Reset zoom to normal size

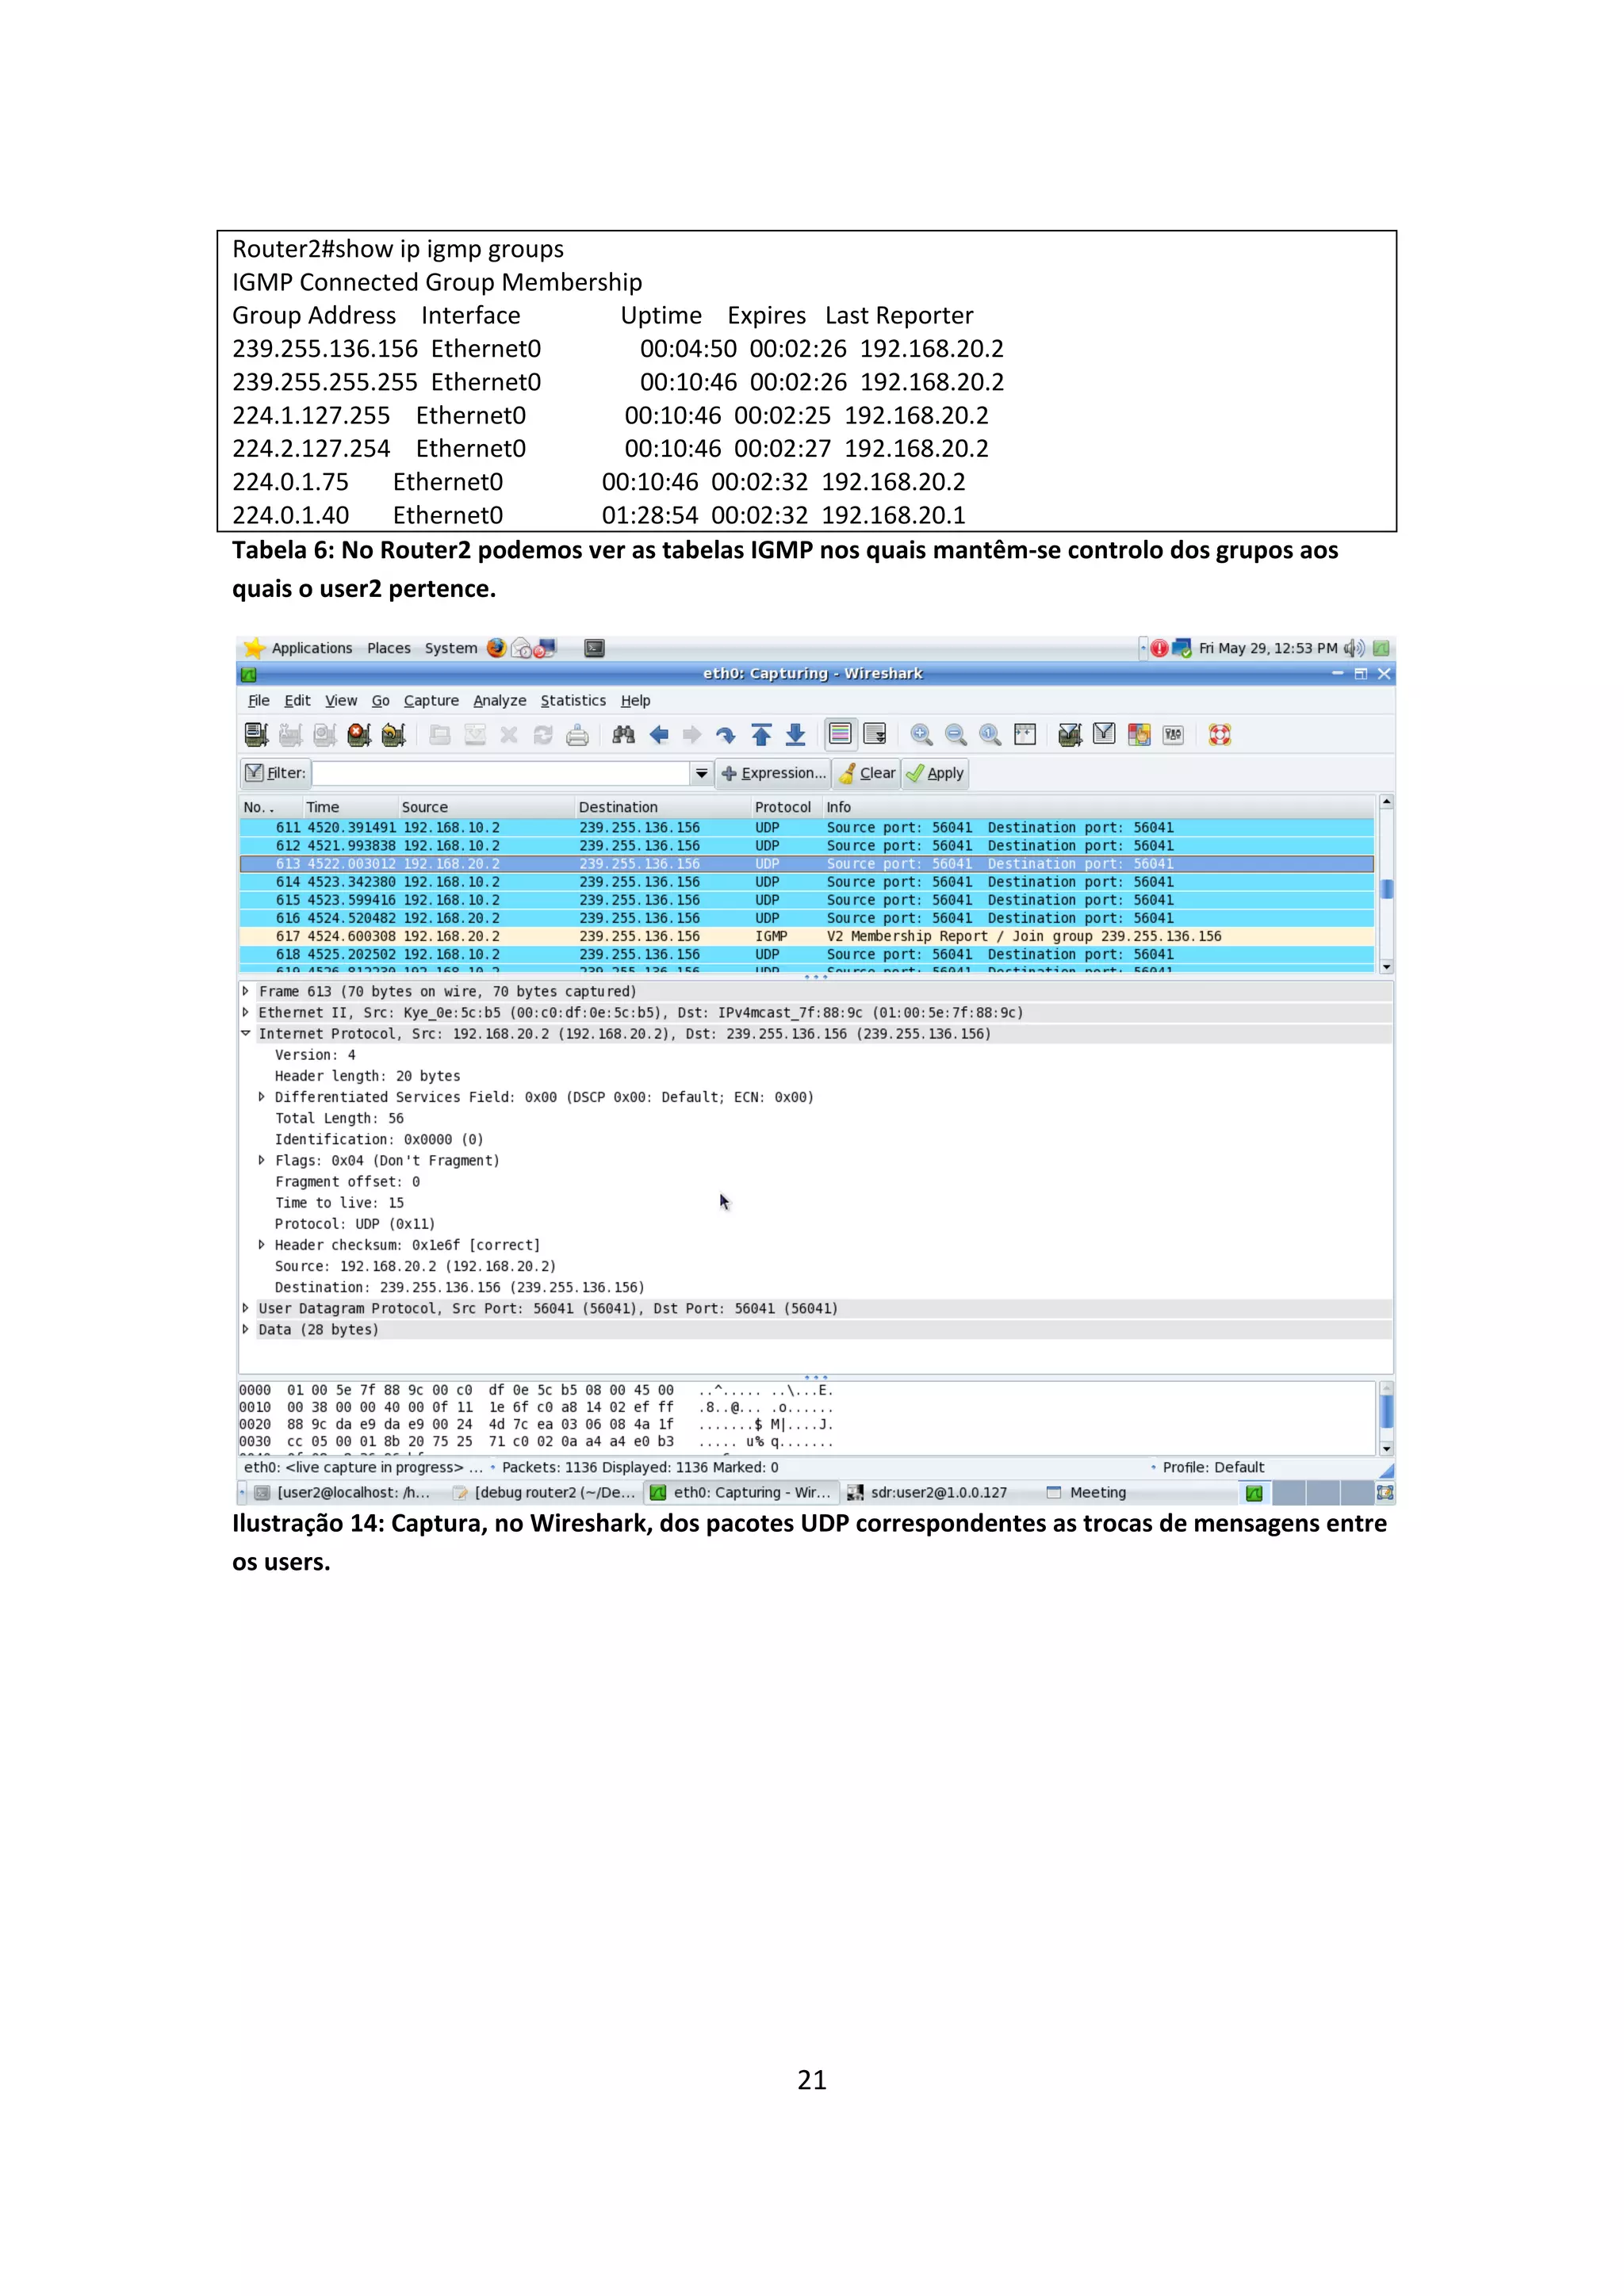[990, 735]
